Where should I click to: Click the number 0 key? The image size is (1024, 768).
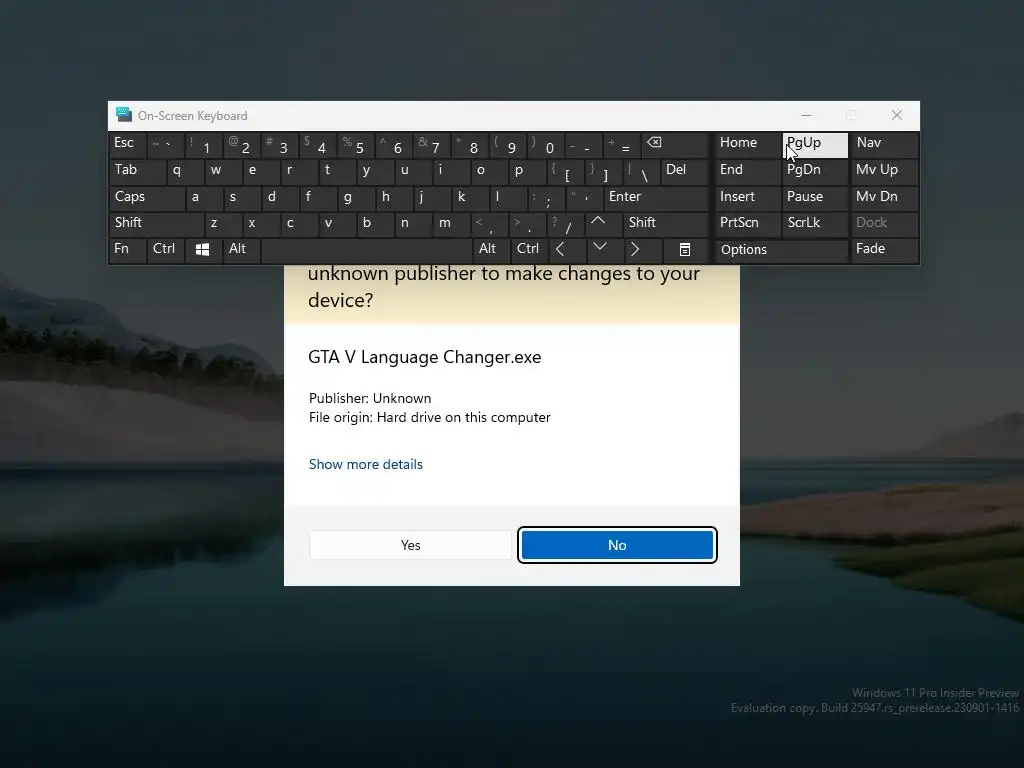pos(546,144)
